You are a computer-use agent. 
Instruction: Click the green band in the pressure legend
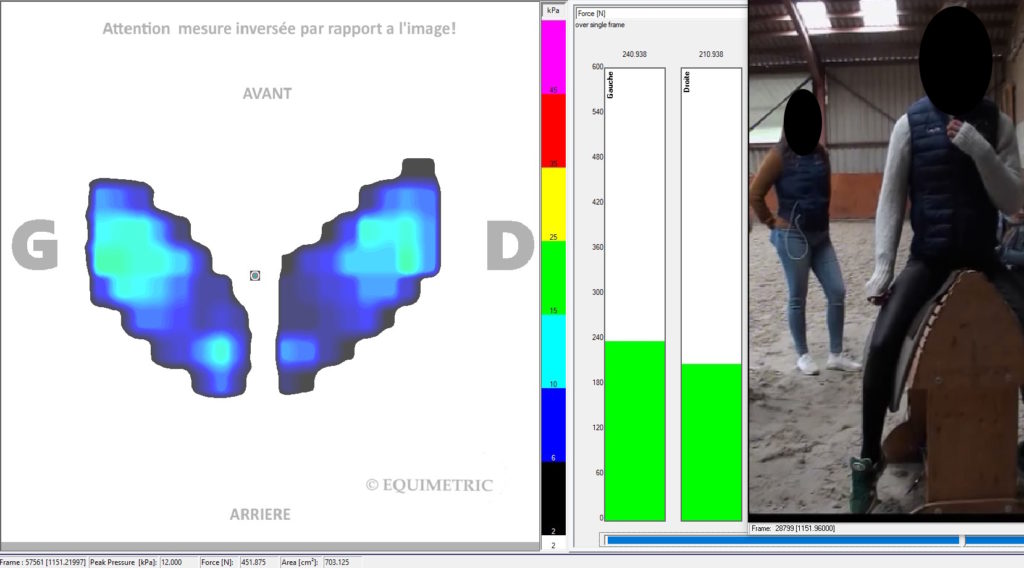554,278
